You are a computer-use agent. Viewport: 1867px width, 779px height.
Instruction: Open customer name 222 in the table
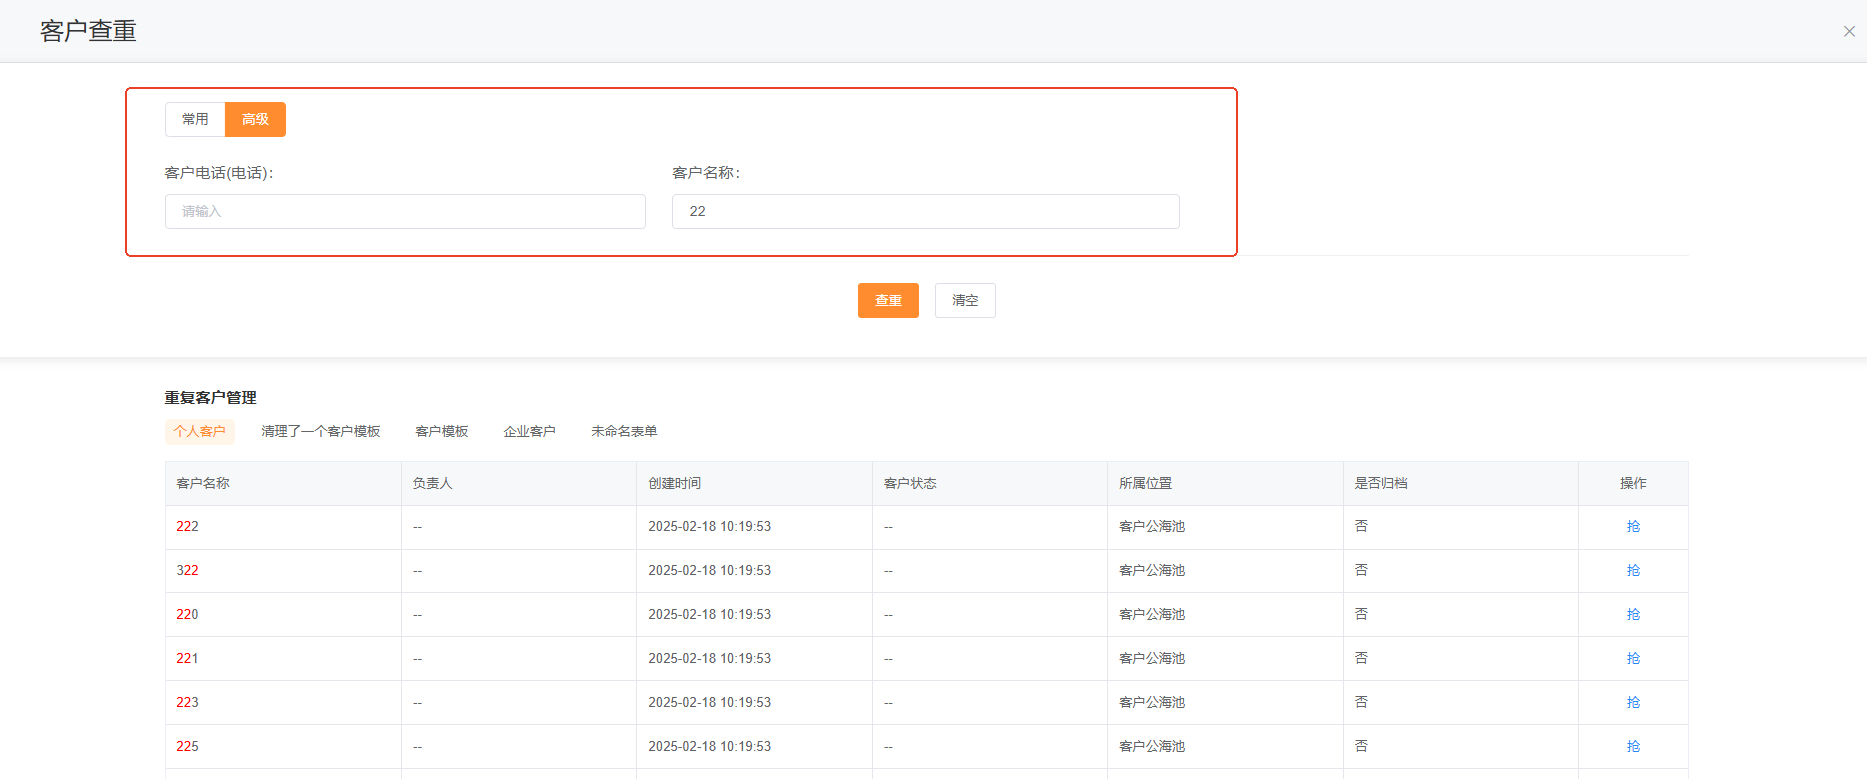187,526
